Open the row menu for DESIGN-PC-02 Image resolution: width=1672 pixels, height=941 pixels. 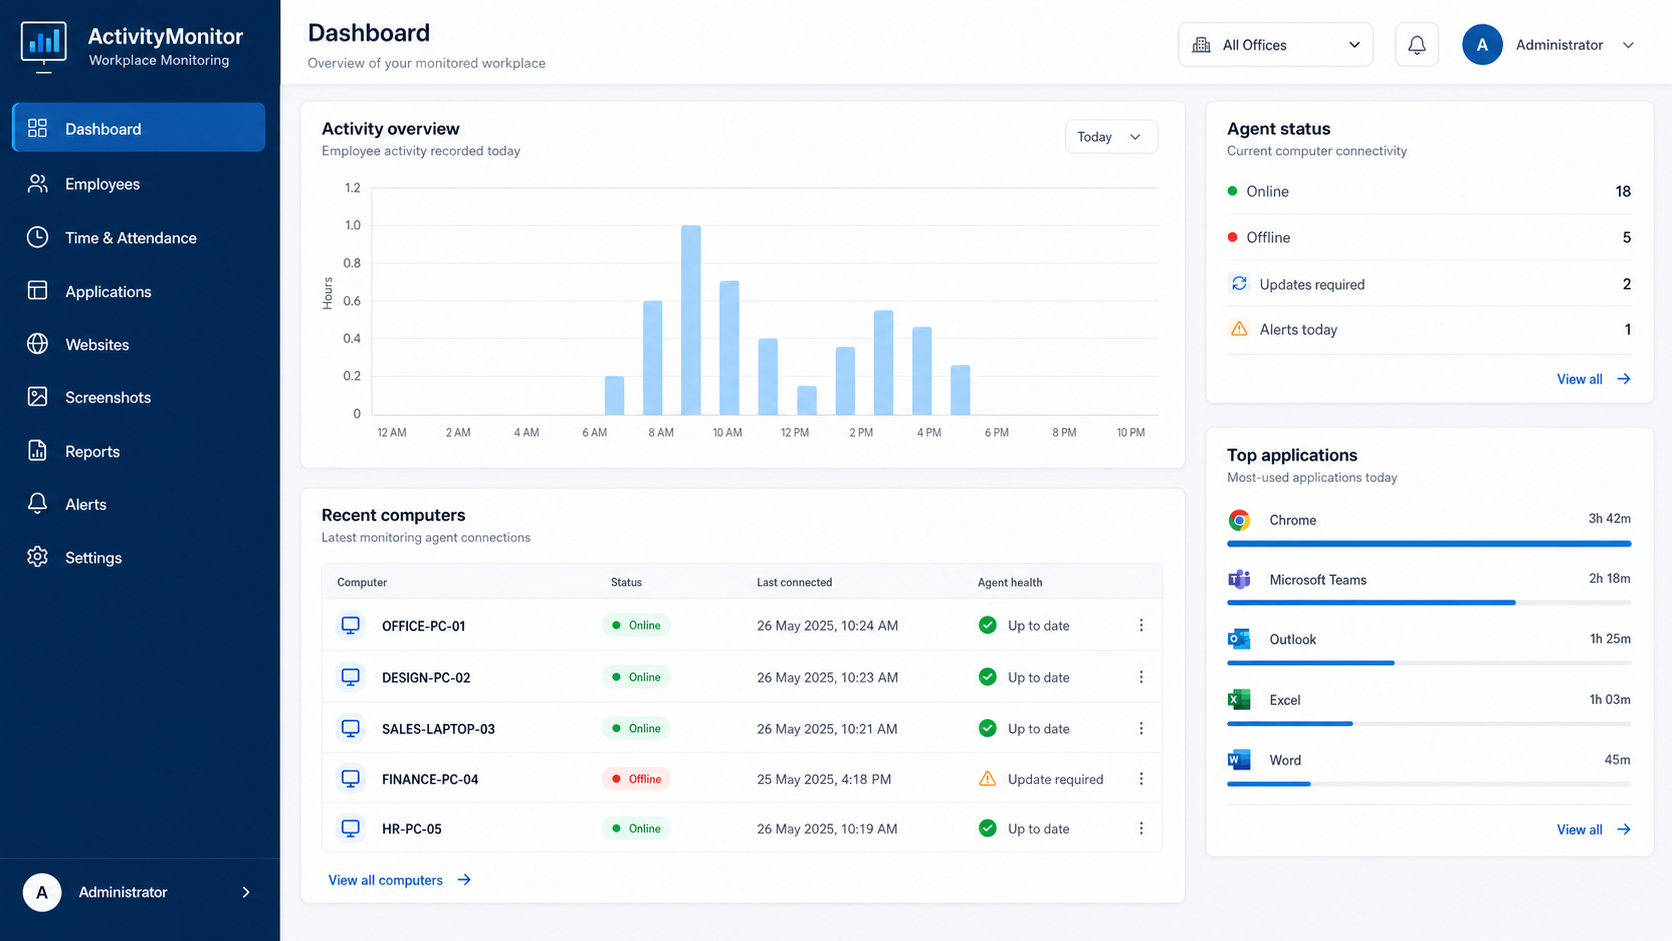1141,677
